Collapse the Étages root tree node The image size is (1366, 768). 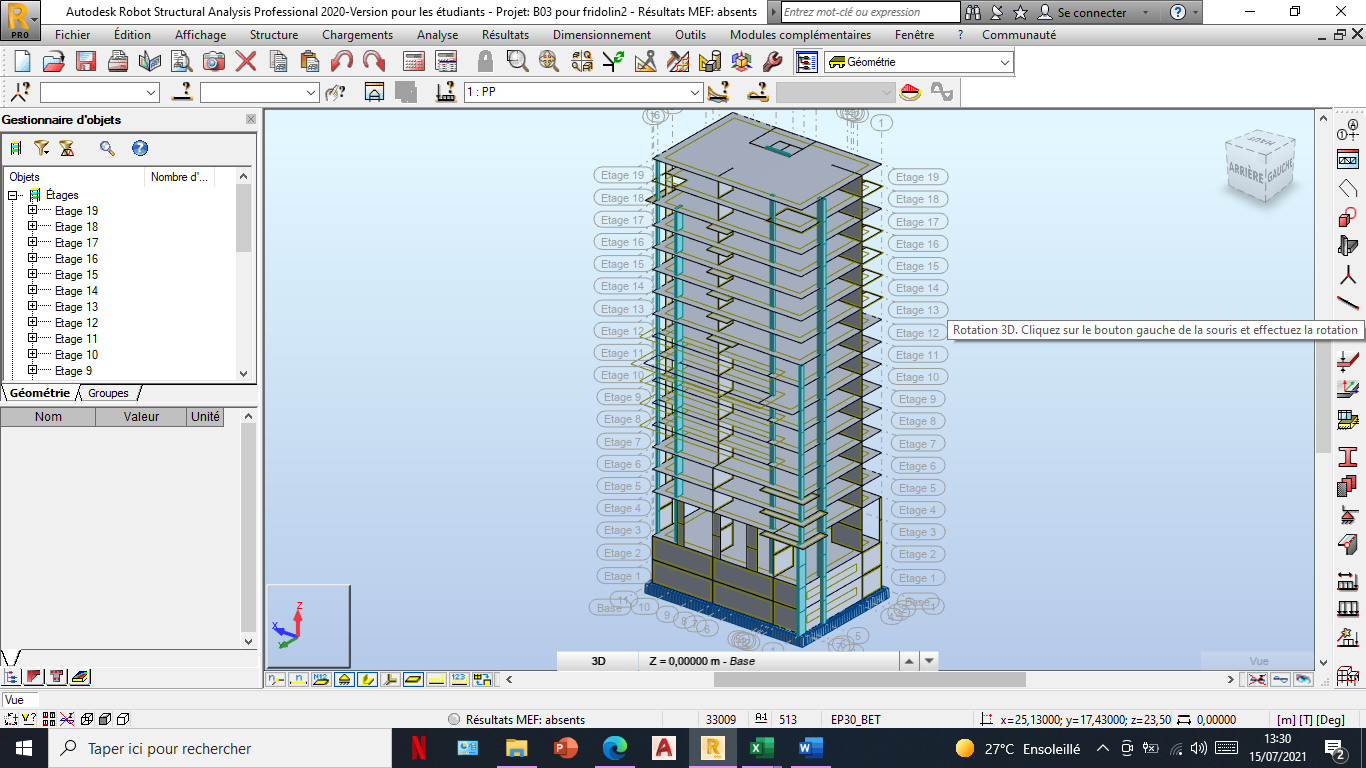tap(13, 195)
